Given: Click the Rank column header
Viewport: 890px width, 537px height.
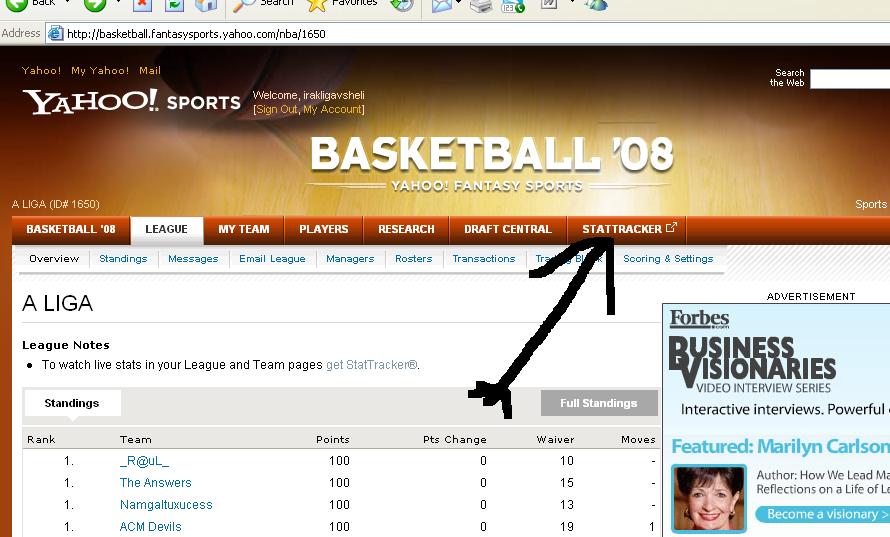Looking at the screenshot, I should tap(41, 439).
